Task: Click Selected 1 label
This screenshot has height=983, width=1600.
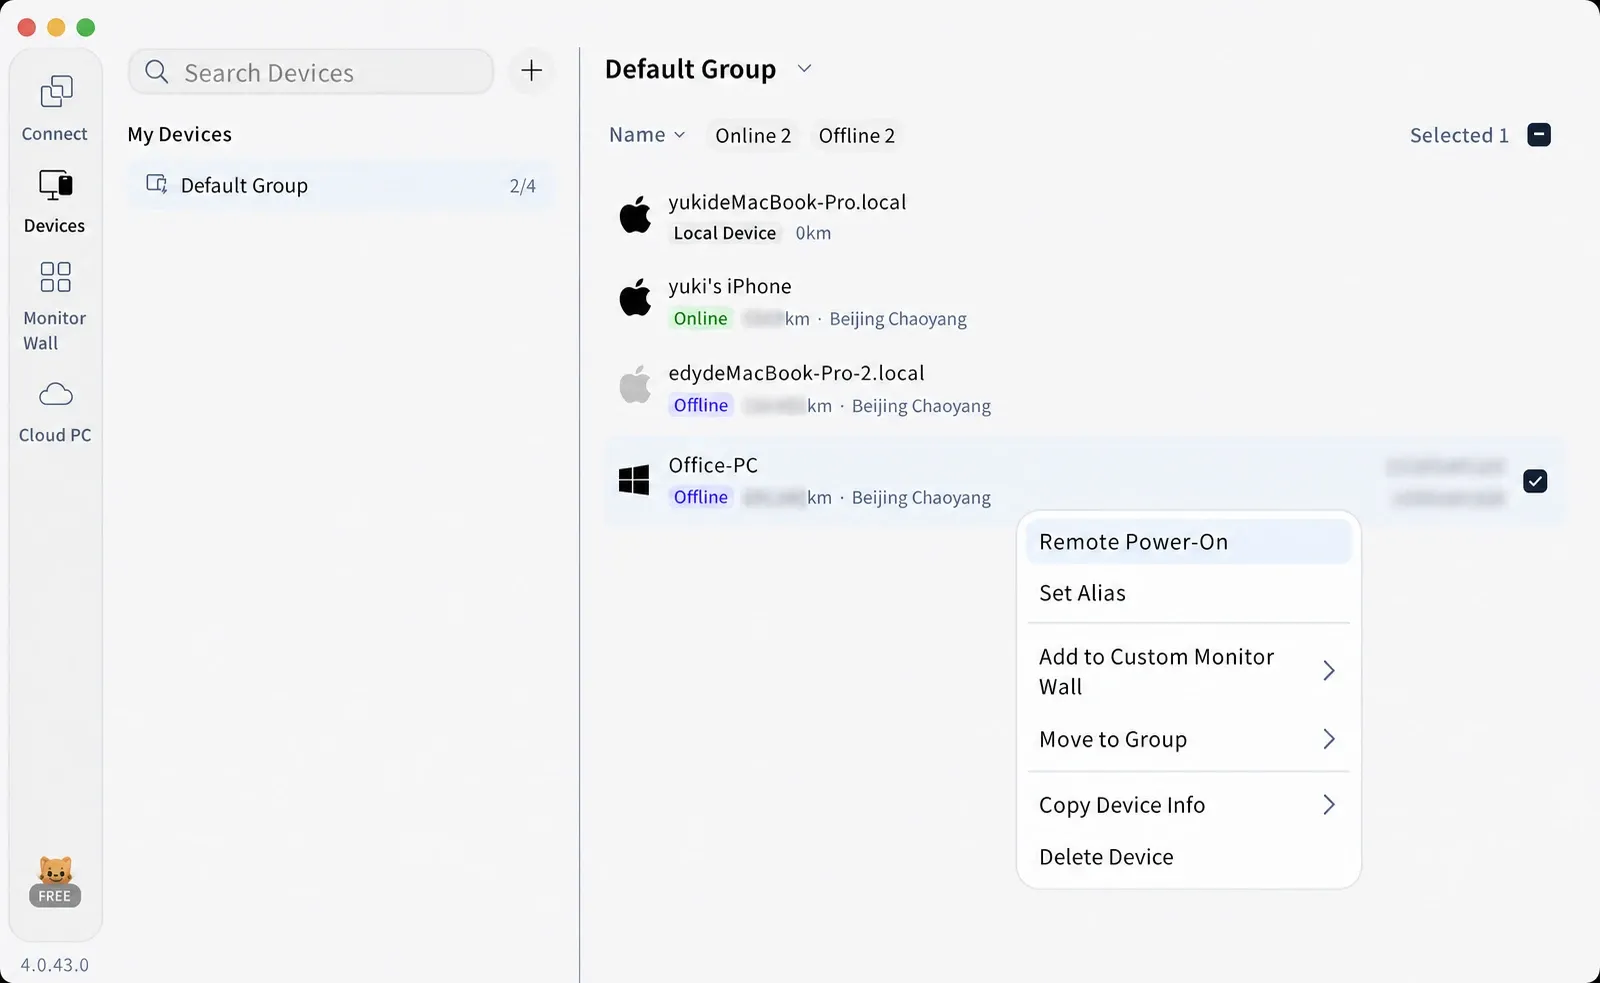Action: [1459, 135]
